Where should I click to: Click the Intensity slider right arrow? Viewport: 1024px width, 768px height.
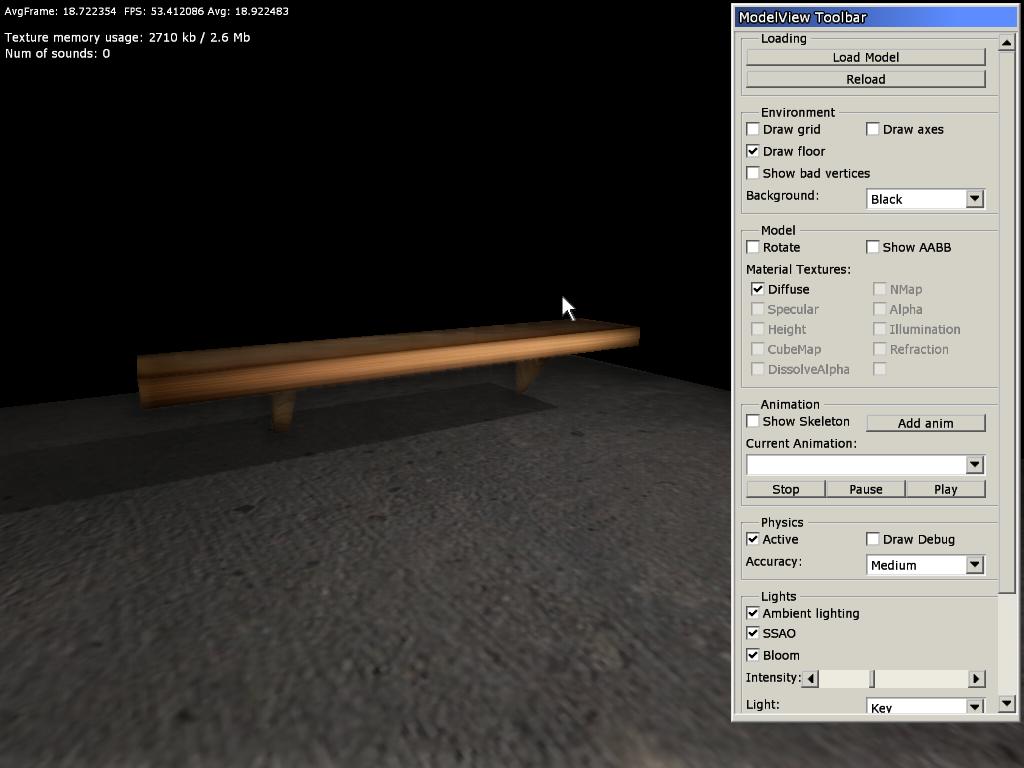[976, 679]
